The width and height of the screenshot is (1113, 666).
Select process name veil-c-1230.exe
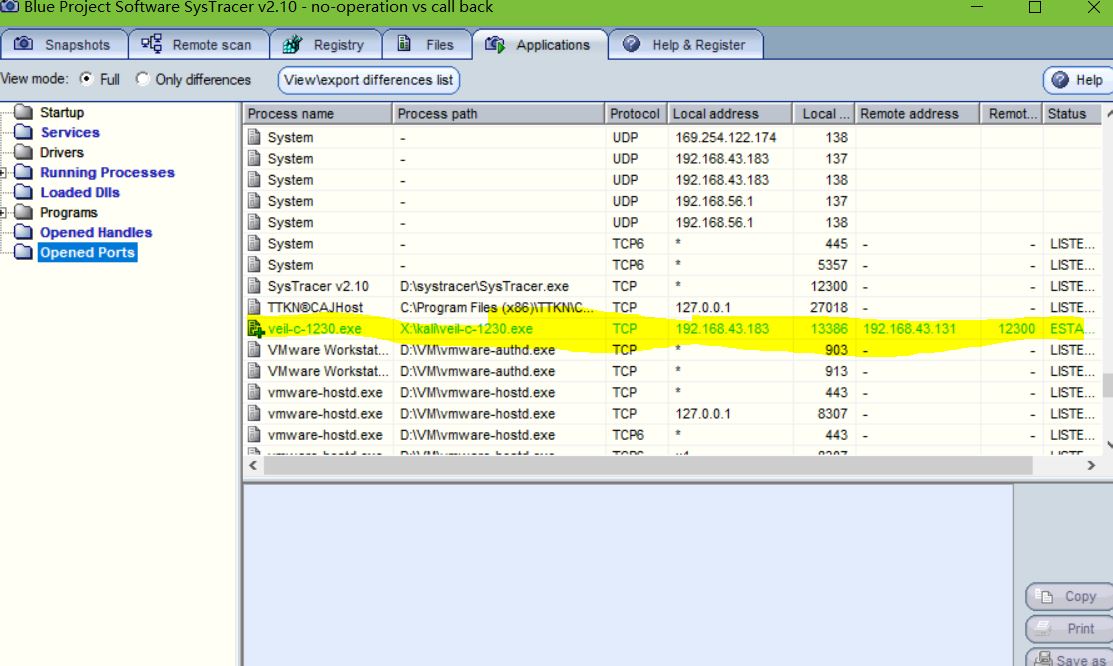coord(314,329)
